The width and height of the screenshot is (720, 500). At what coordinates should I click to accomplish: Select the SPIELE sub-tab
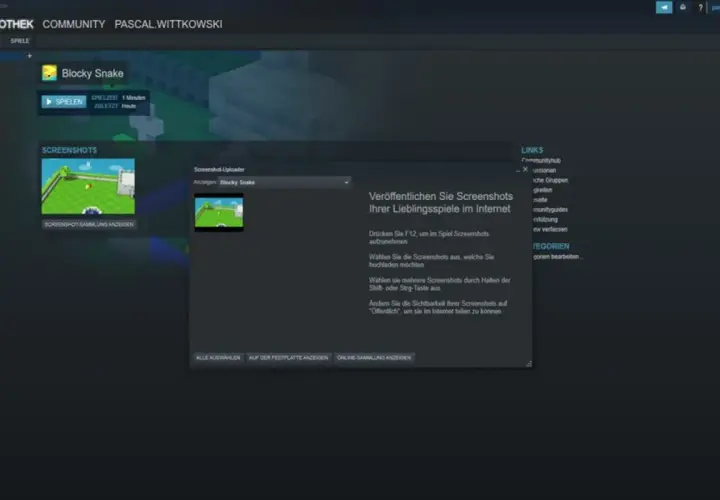click(20, 41)
